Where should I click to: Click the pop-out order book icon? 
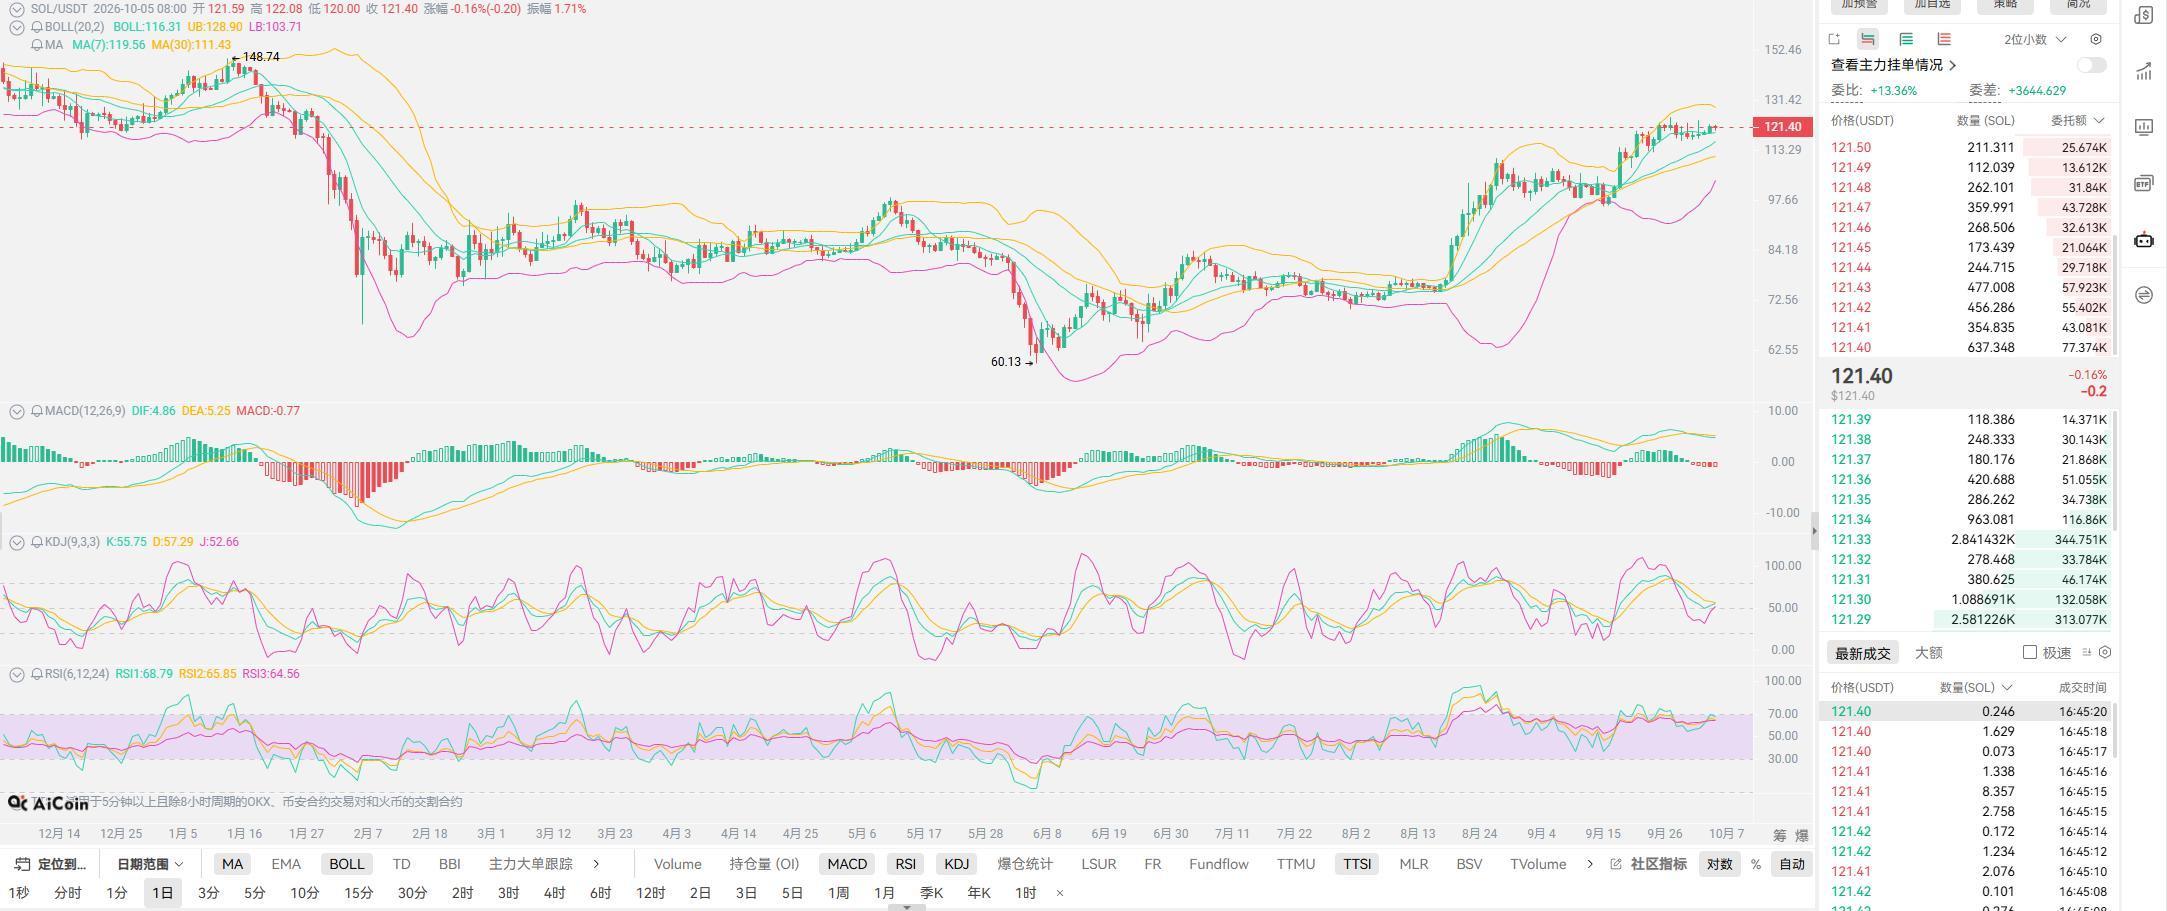[1834, 39]
